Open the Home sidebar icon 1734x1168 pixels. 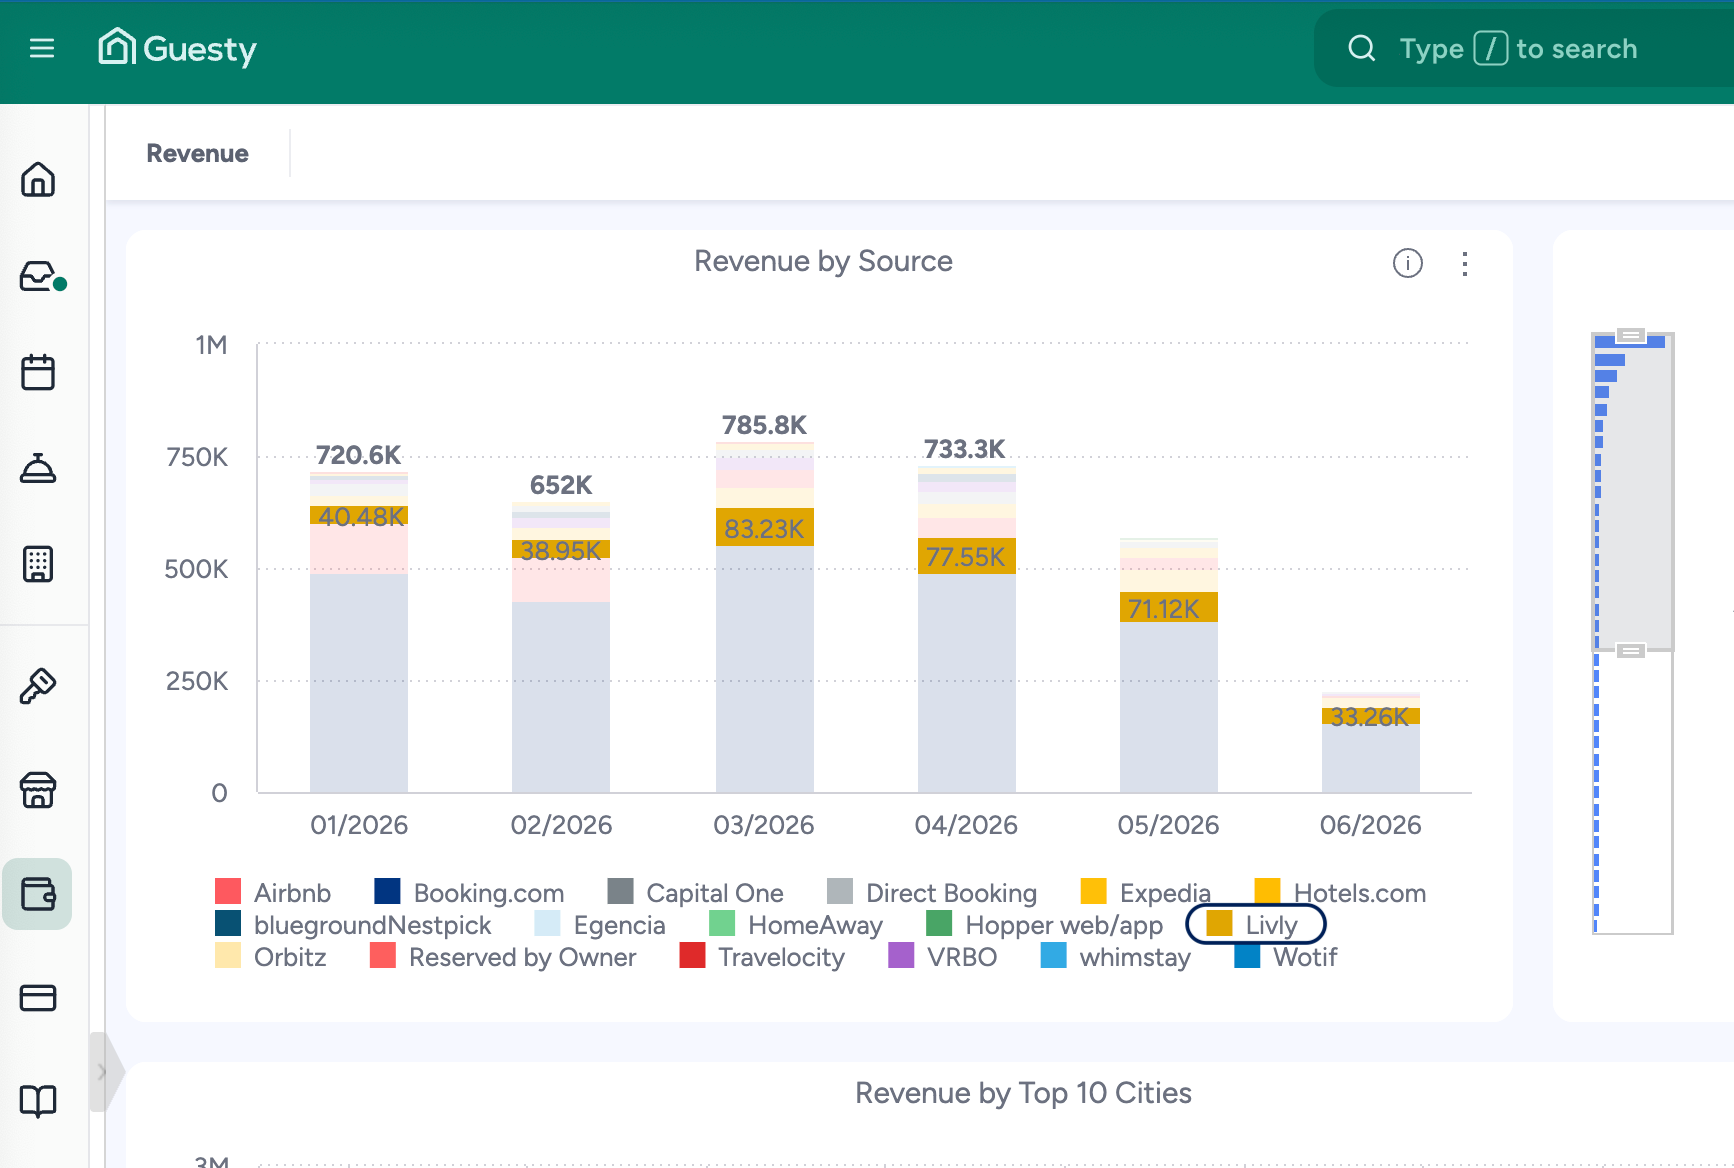(38, 179)
